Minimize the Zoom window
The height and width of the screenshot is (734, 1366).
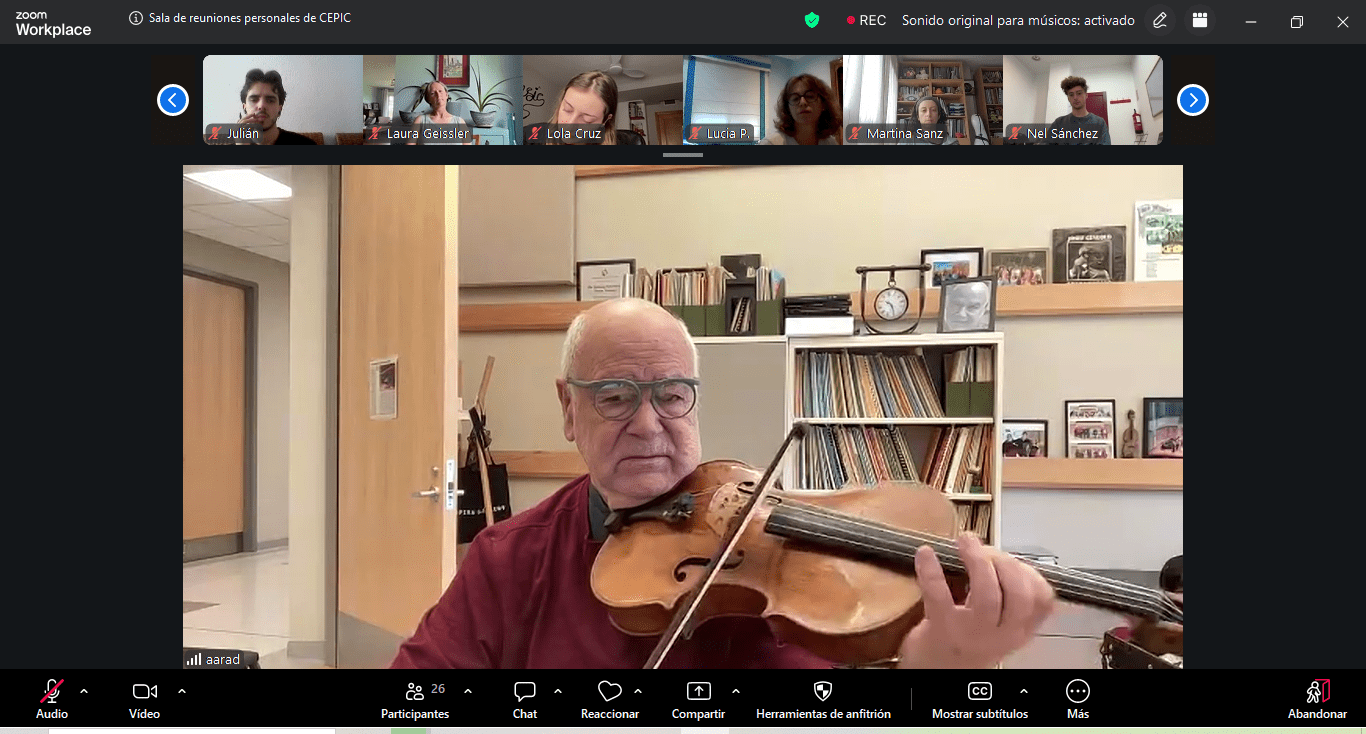pos(1250,21)
